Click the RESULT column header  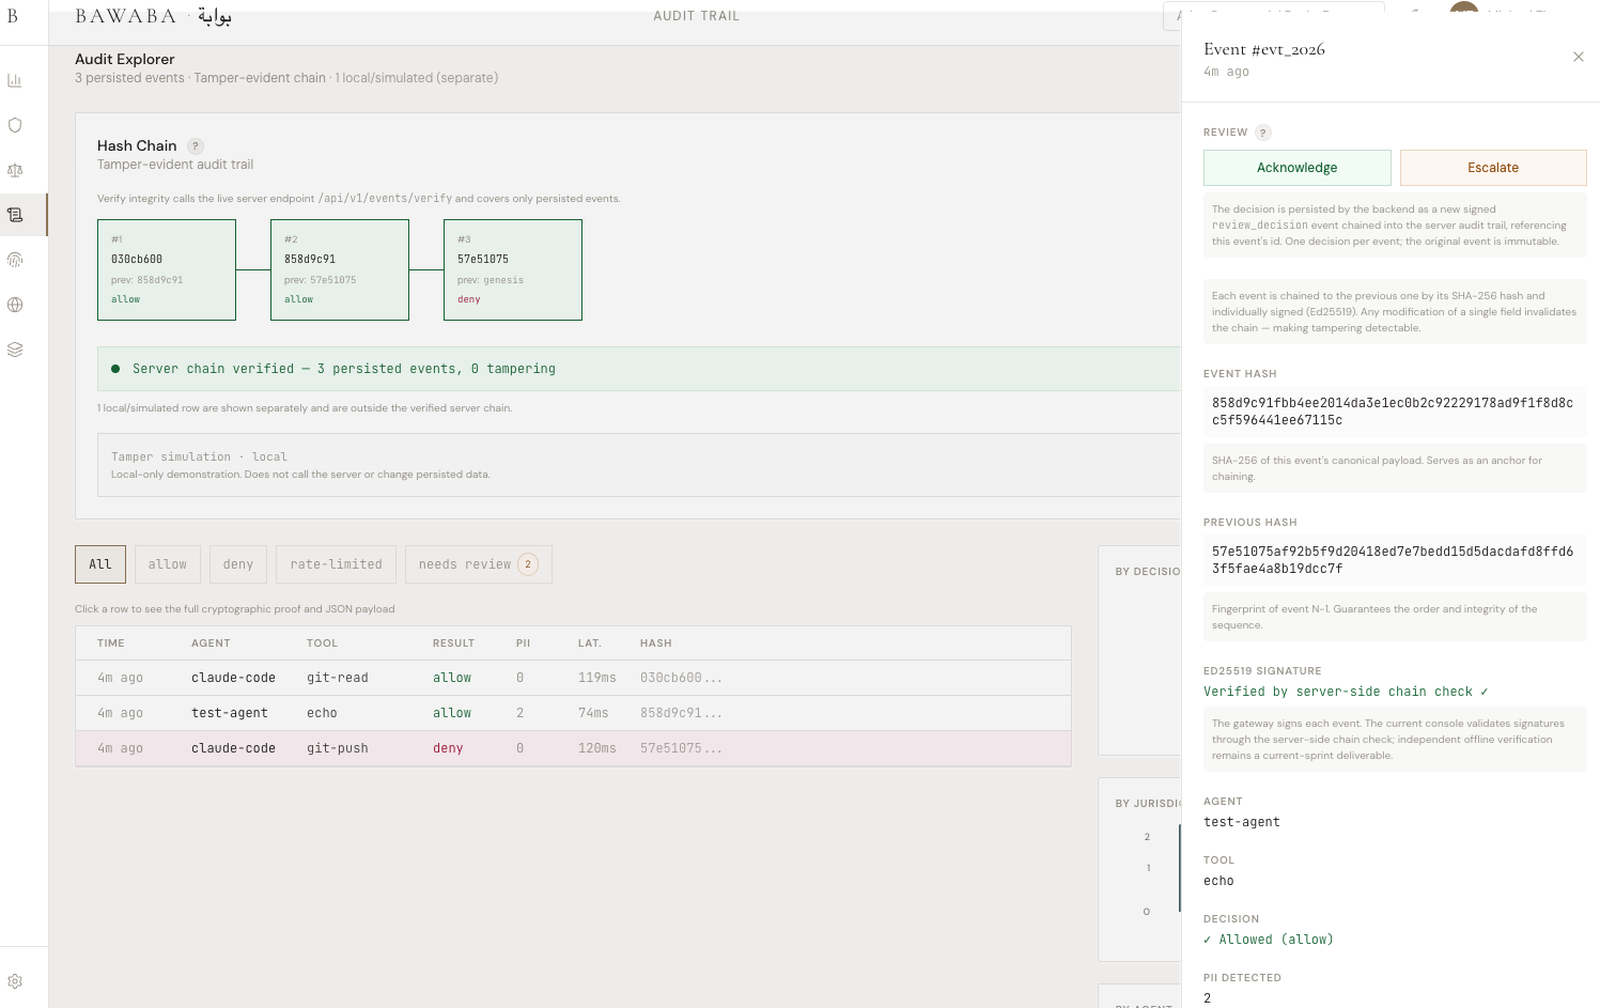click(x=453, y=643)
